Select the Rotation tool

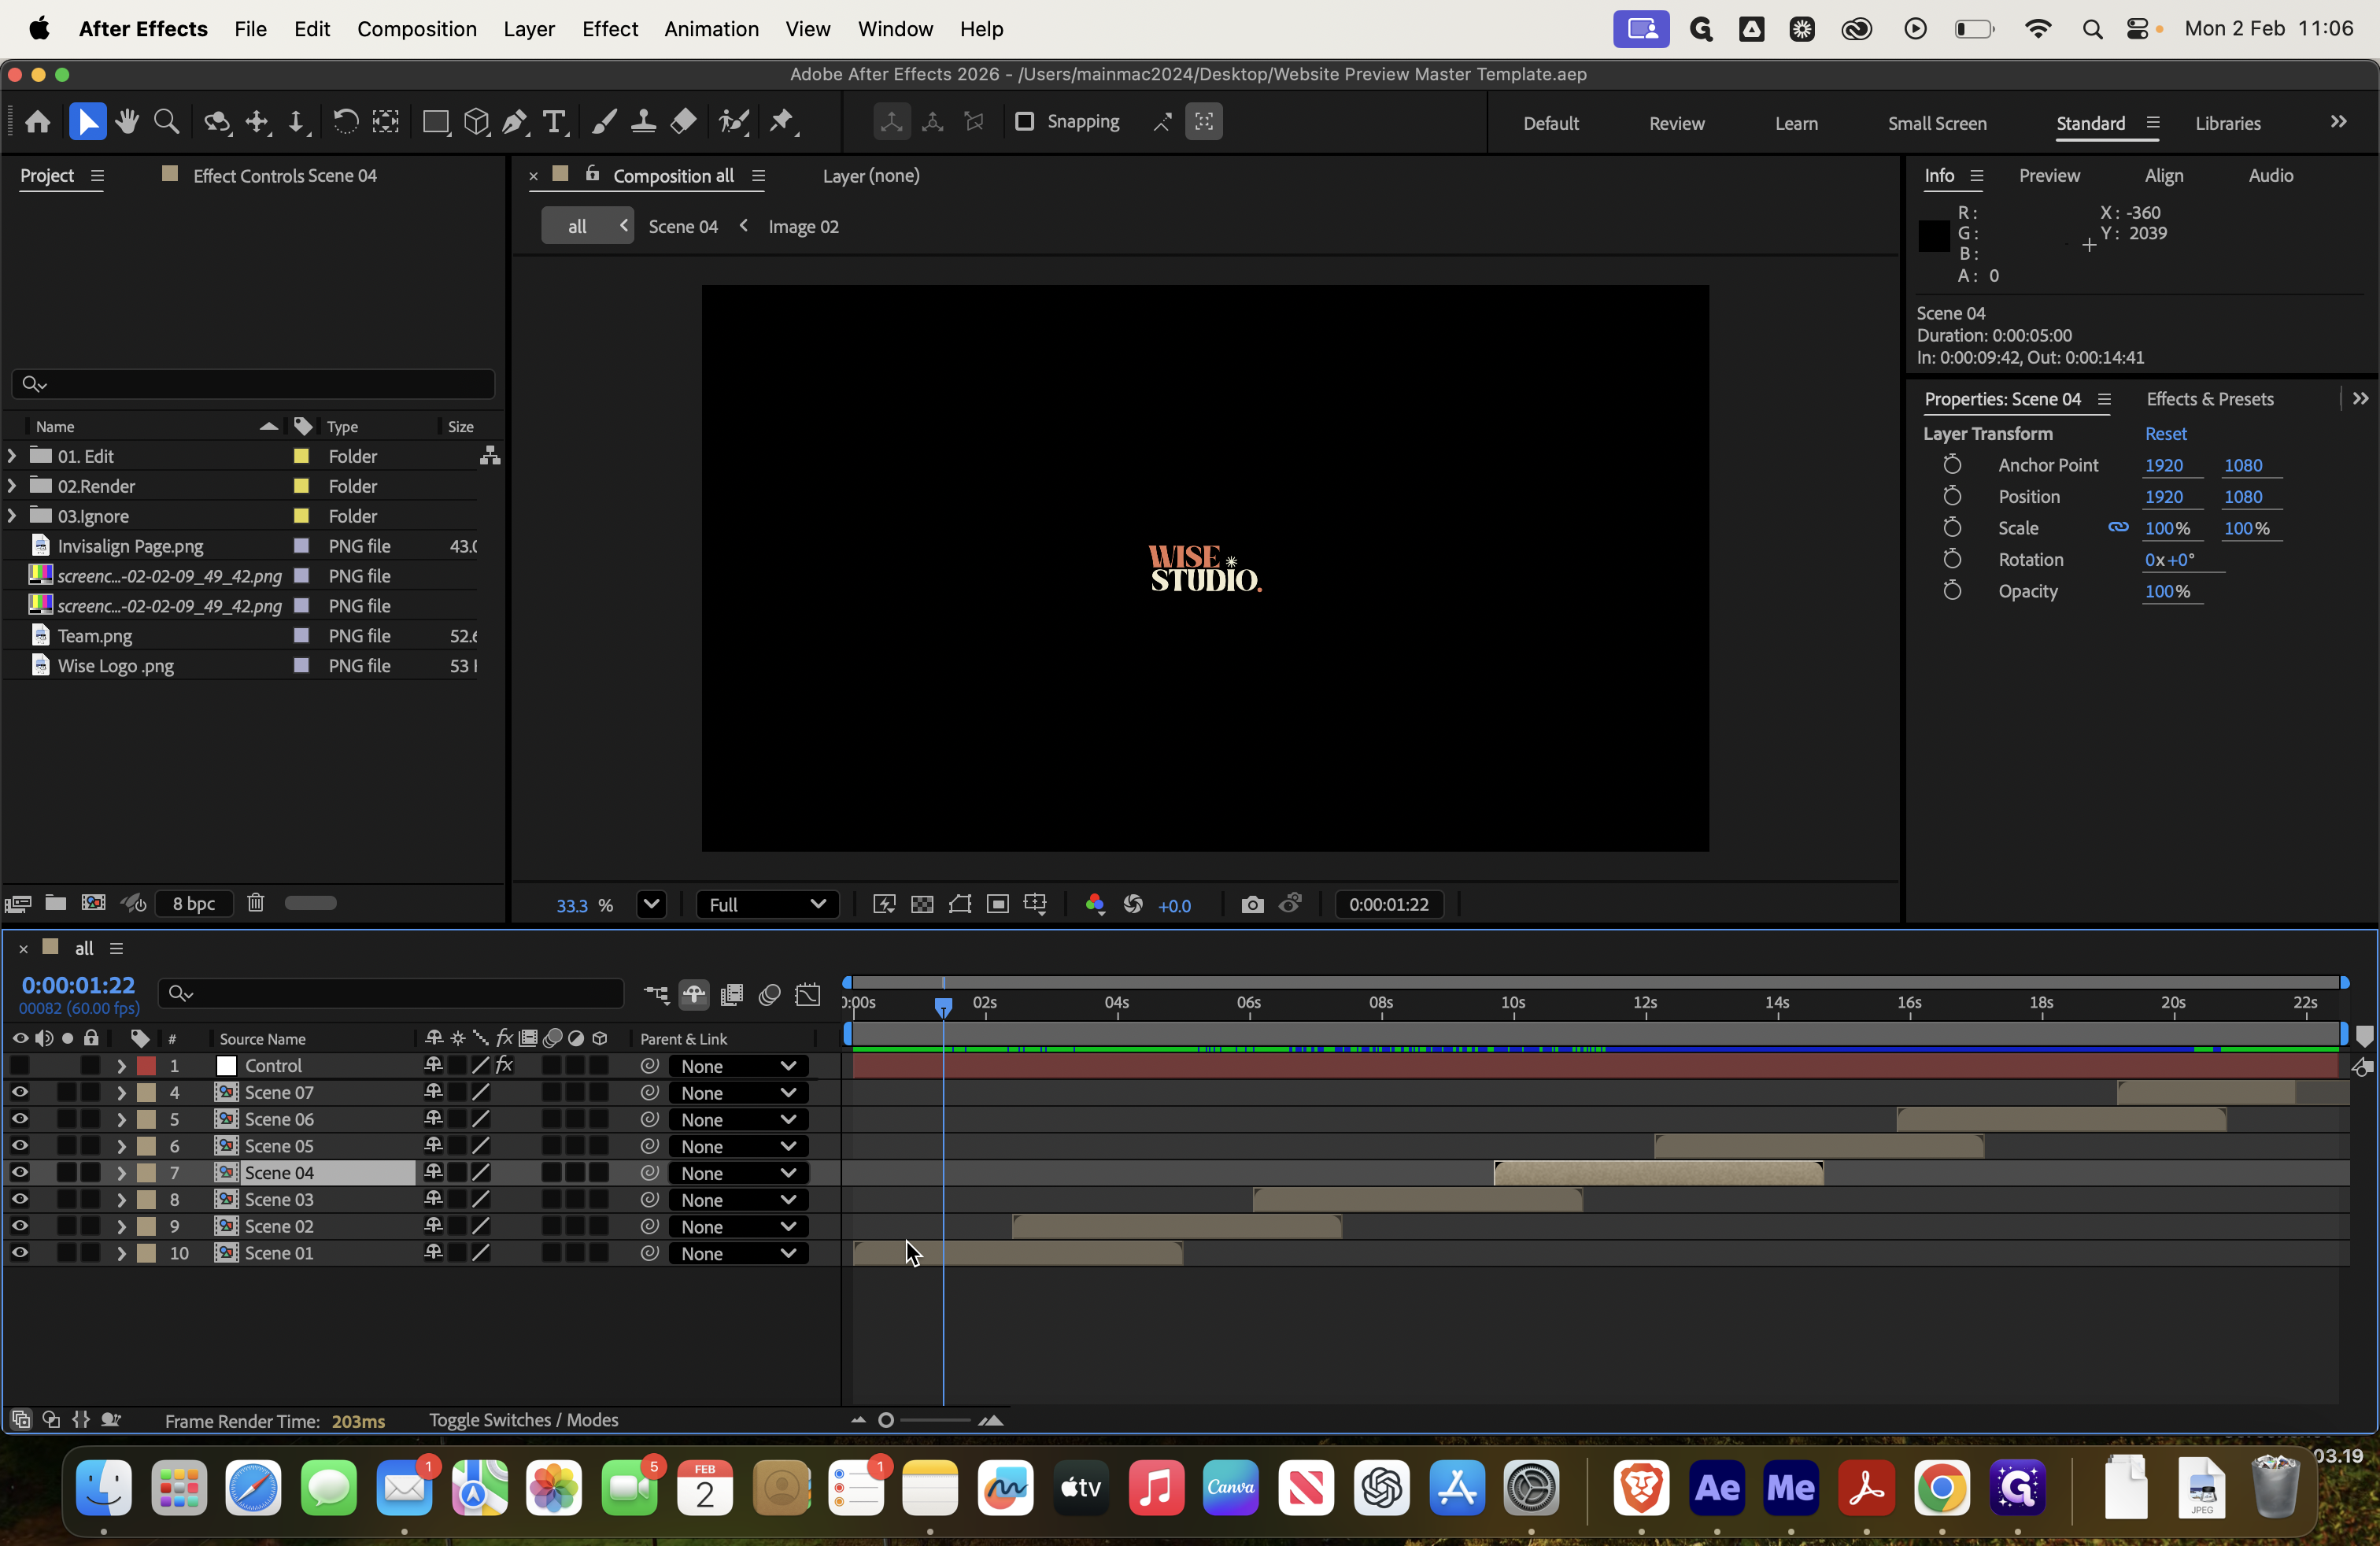345,122
